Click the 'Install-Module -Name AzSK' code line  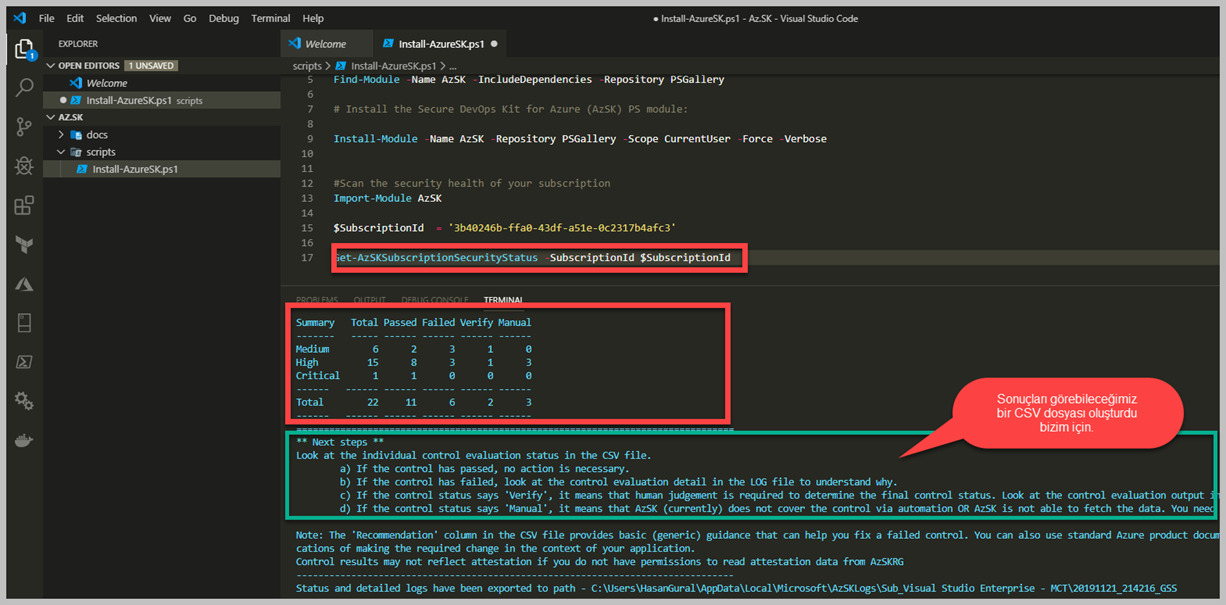[580, 139]
